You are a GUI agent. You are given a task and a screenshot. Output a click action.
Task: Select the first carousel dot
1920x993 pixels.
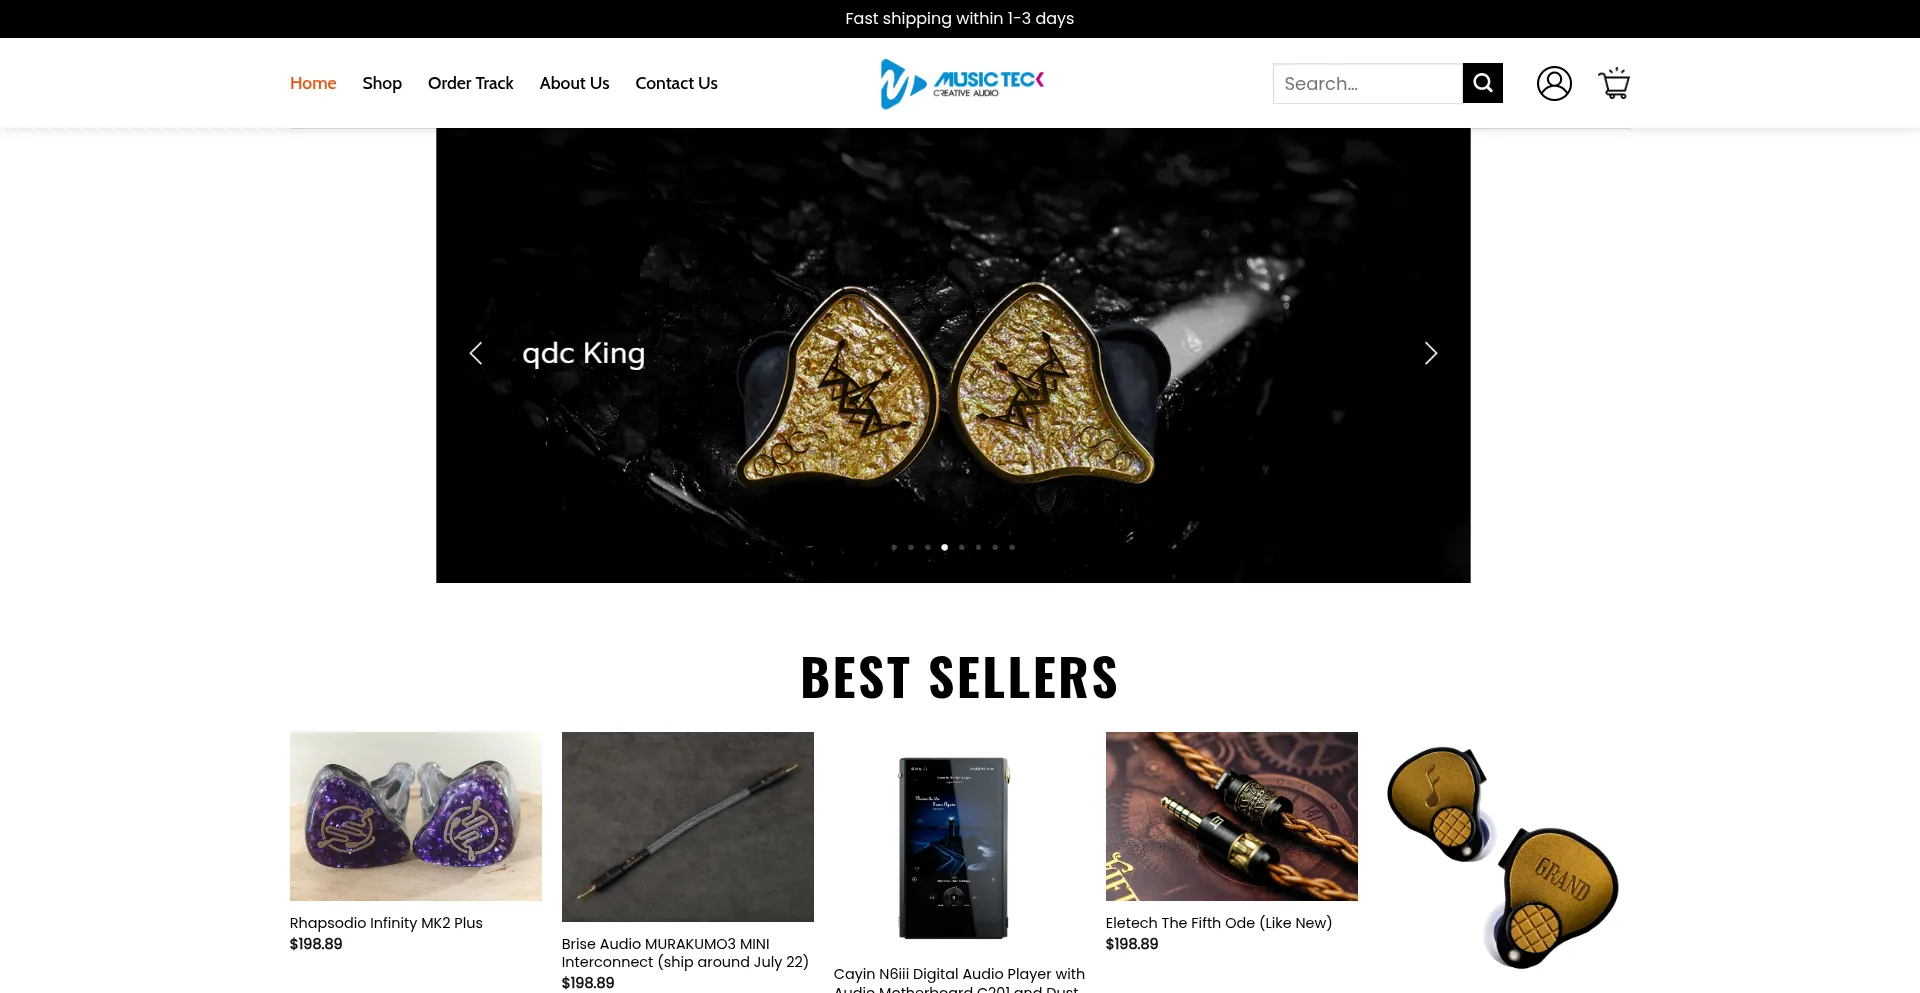pyautogui.click(x=894, y=547)
